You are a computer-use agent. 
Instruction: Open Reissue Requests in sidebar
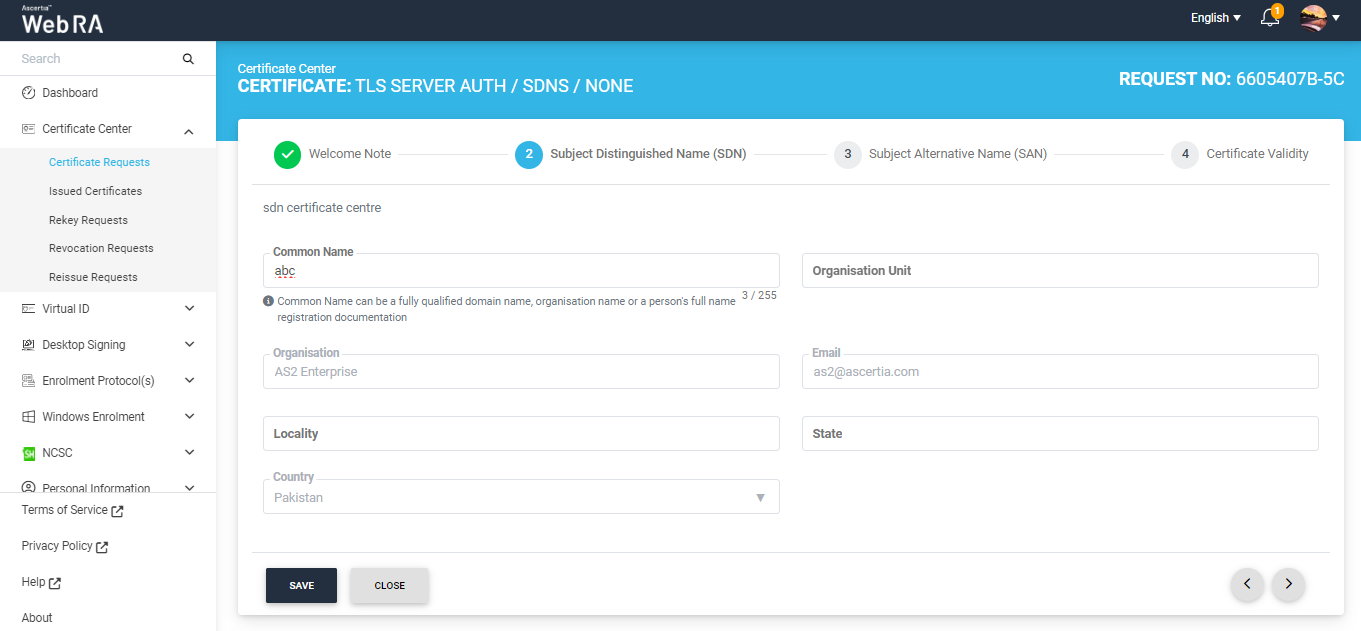point(93,277)
